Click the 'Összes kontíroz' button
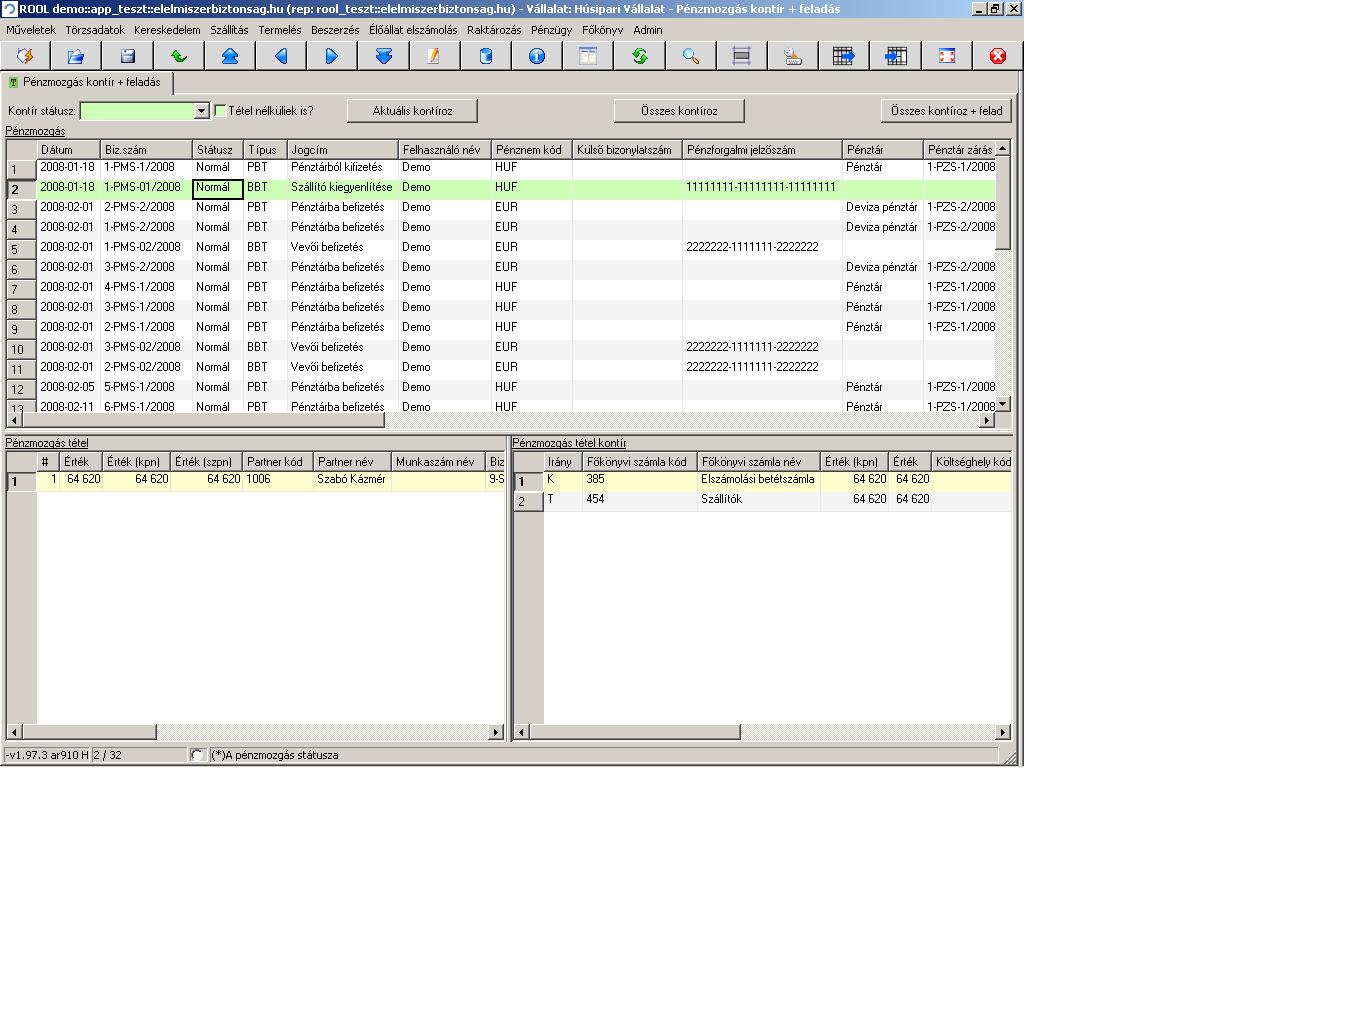1348x1012 pixels. tap(679, 111)
